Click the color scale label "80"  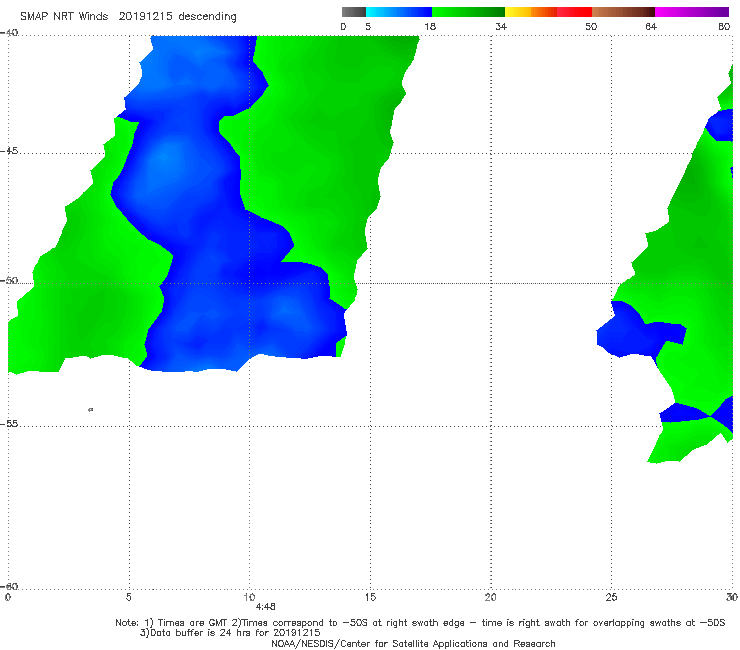[724, 26]
